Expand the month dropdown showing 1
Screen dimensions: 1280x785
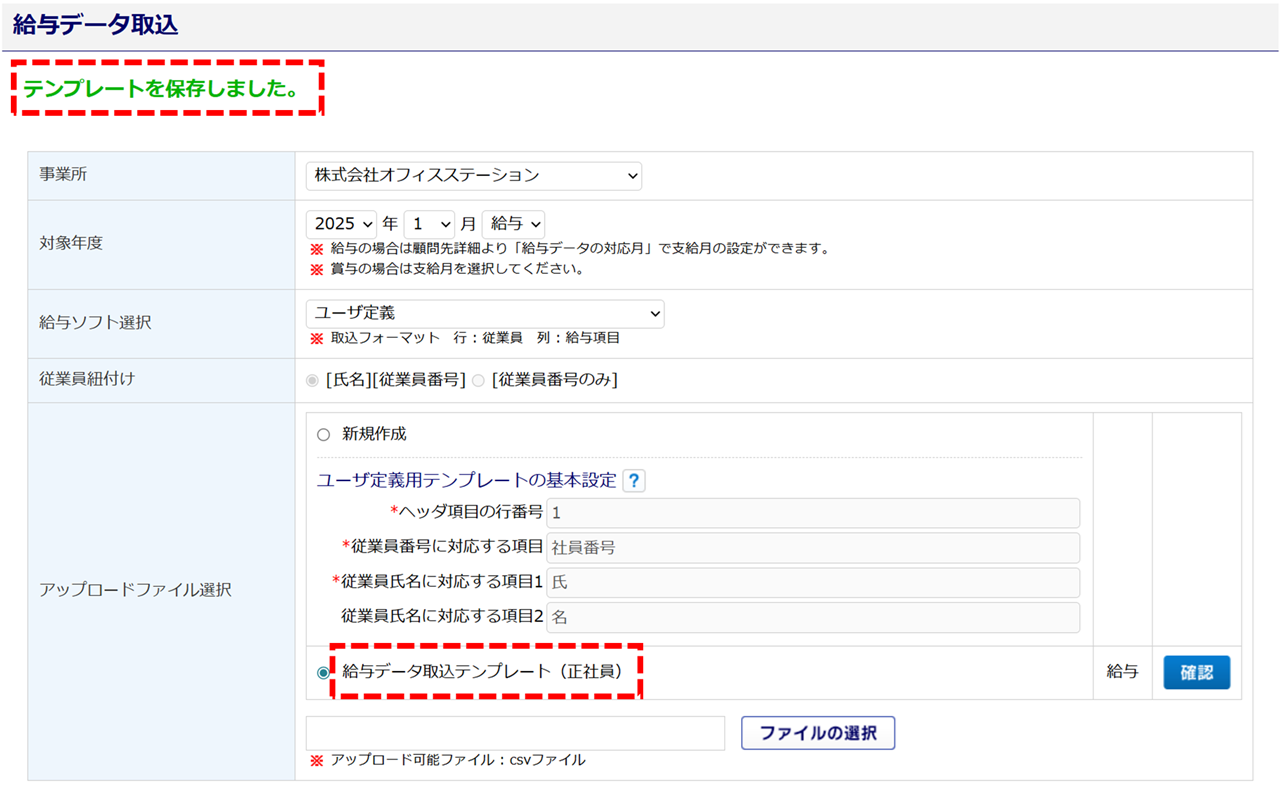pyautogui.click(x=429, y=224)
